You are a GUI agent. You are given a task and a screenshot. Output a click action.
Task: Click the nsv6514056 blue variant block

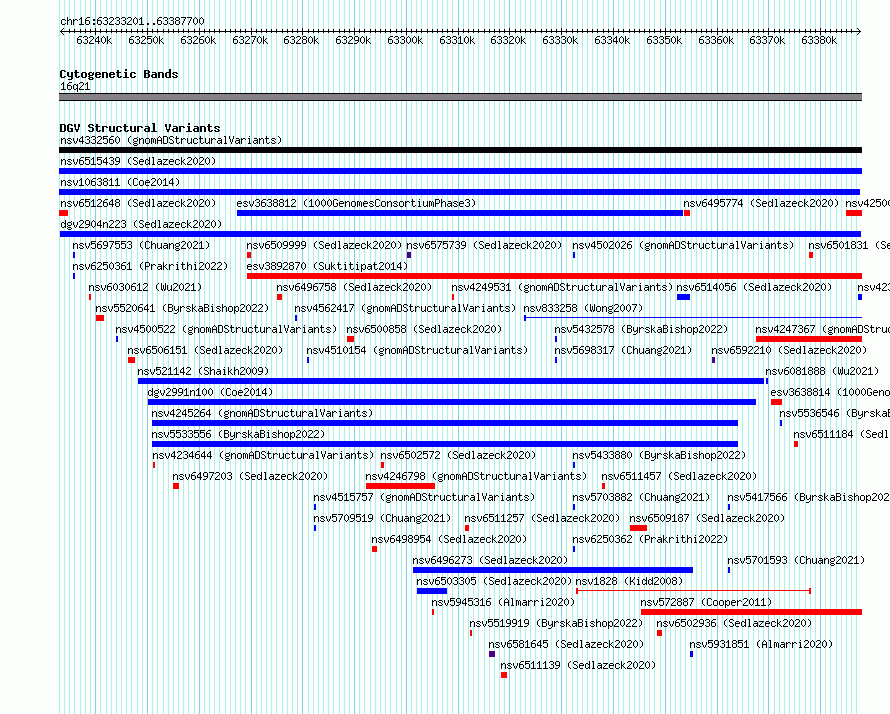(x=683, y=297)
